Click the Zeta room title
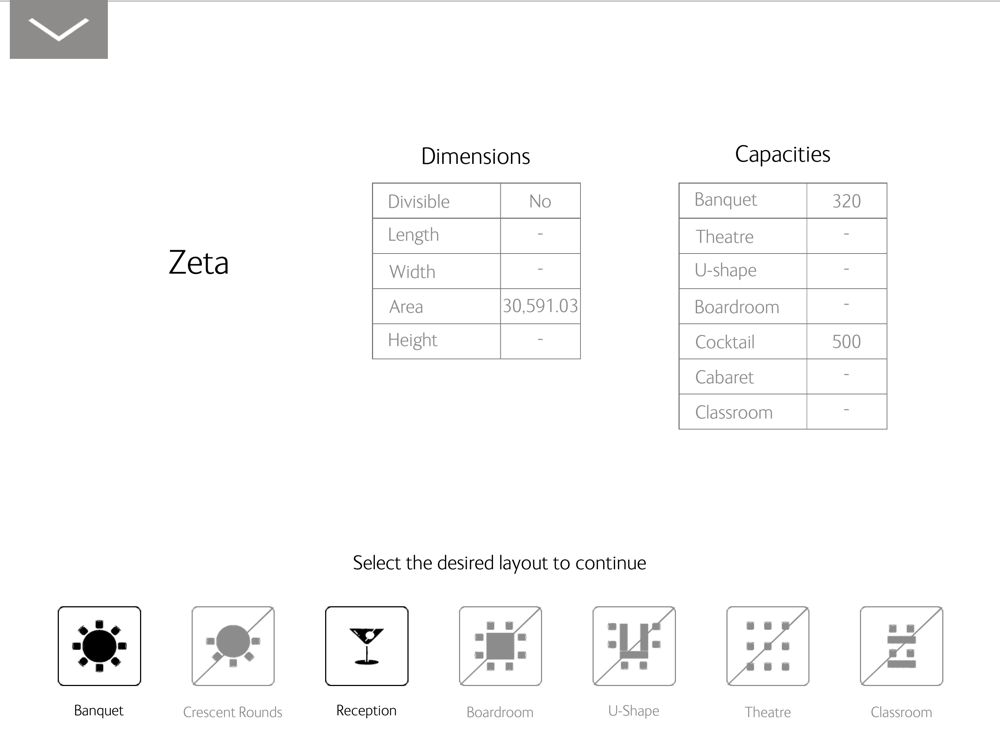The width and height of the screenshot is (1000, 750). 198,263
